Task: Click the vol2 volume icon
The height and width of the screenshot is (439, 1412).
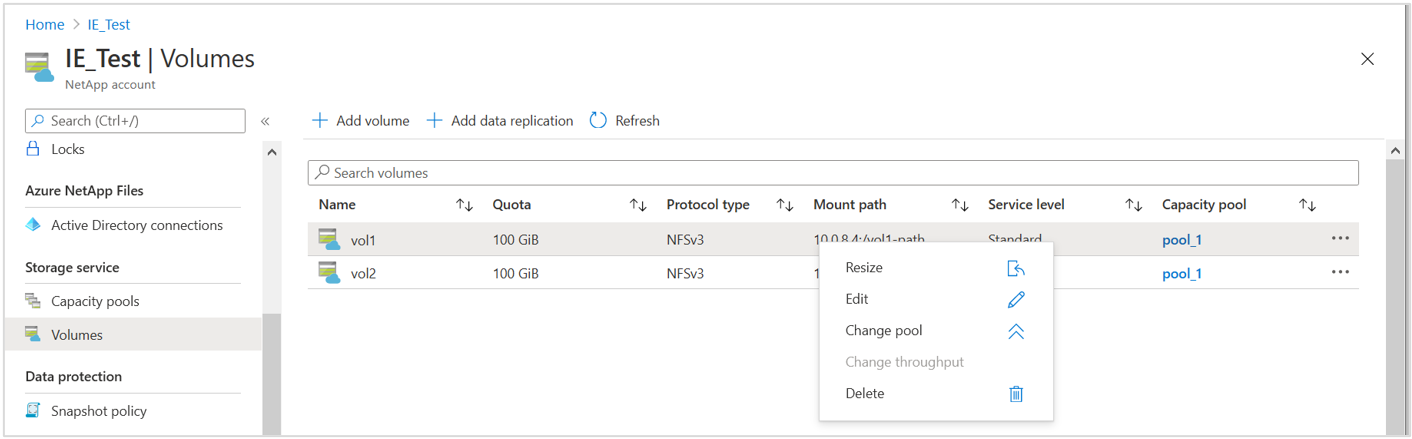Action: pos(329,273)
